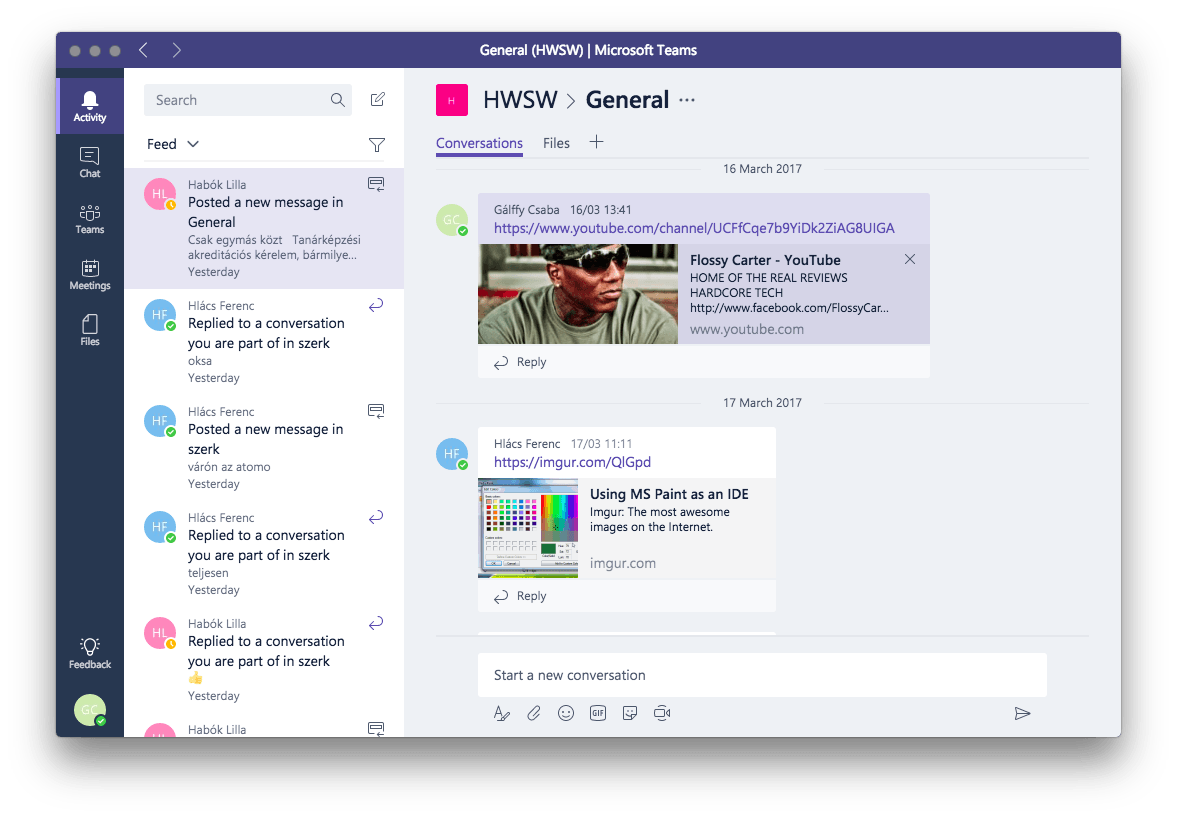
Task: Open the feed filter funnel icon
Action: (x=377, y=144)
